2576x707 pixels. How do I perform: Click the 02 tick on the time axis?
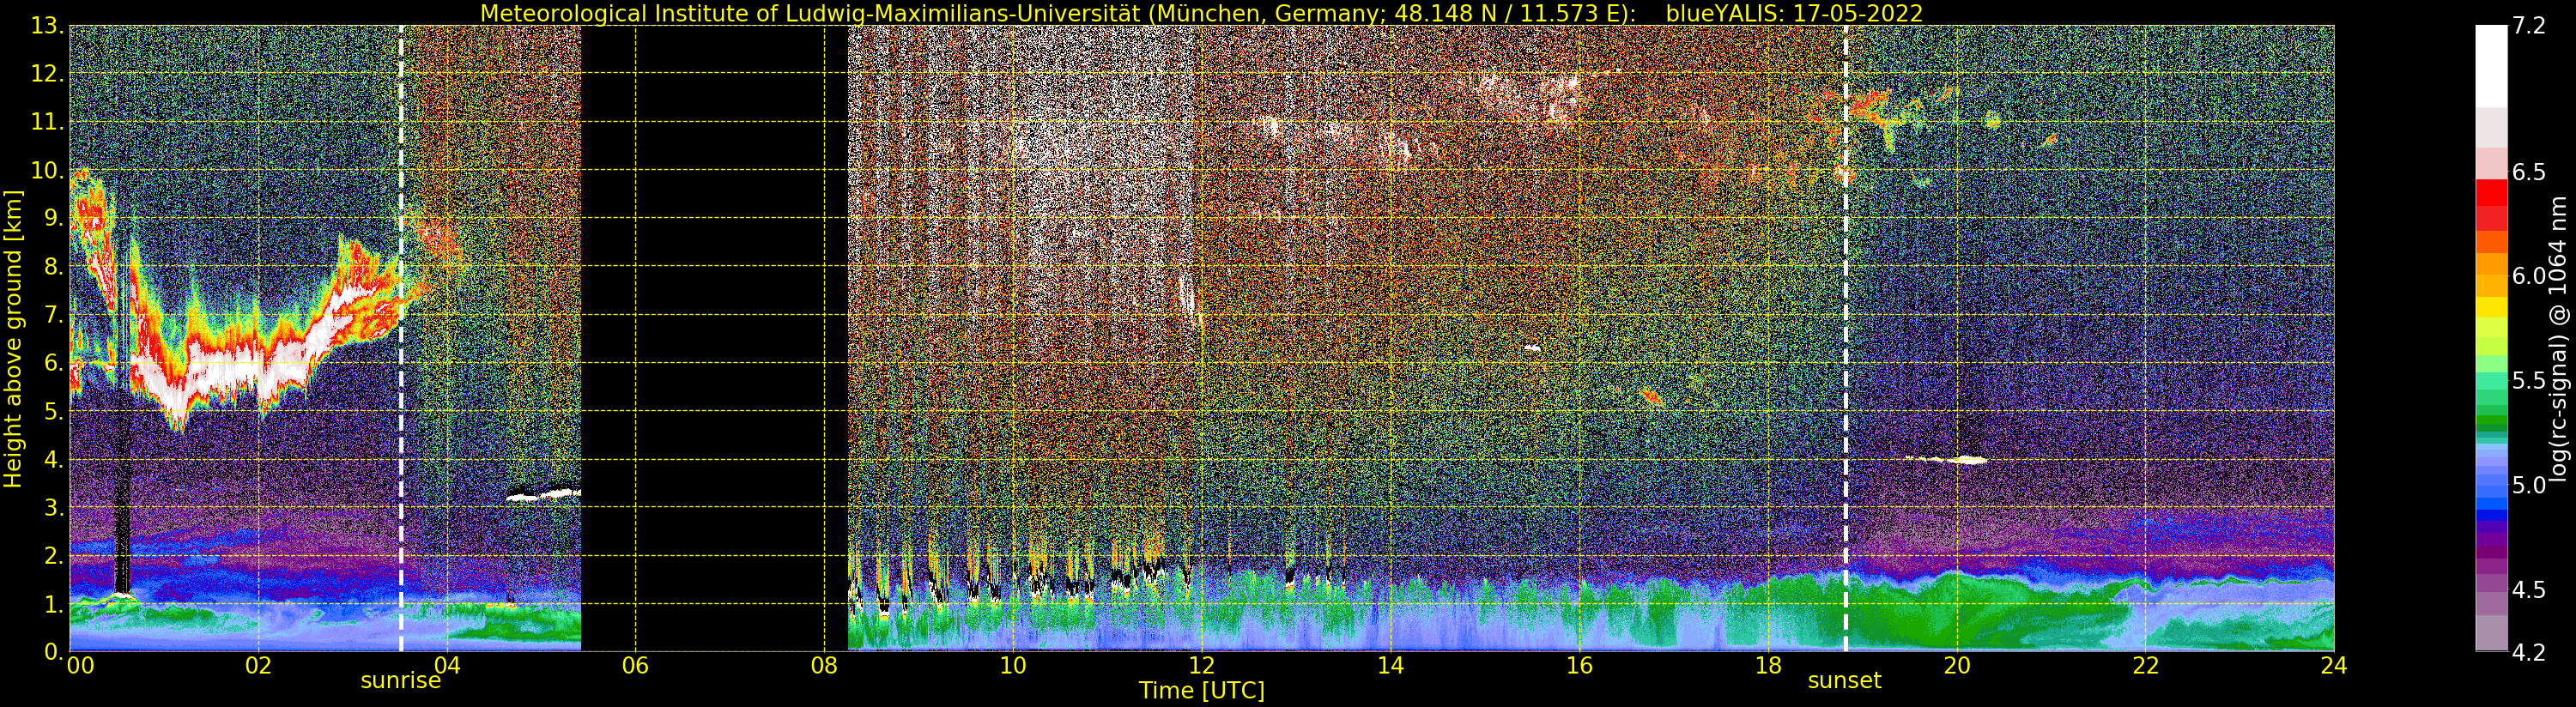[x=258, y=665]
